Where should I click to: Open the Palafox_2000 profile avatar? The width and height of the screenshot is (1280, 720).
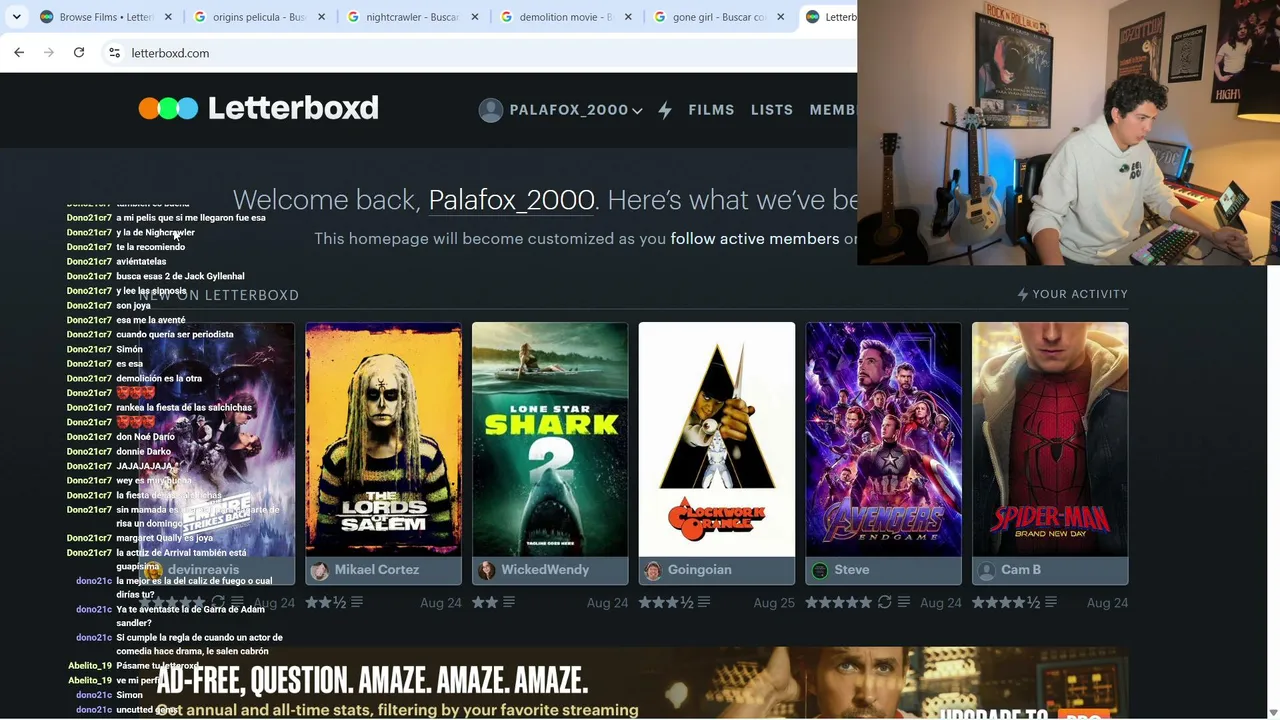pyautogui.click(x=490, y=110)
